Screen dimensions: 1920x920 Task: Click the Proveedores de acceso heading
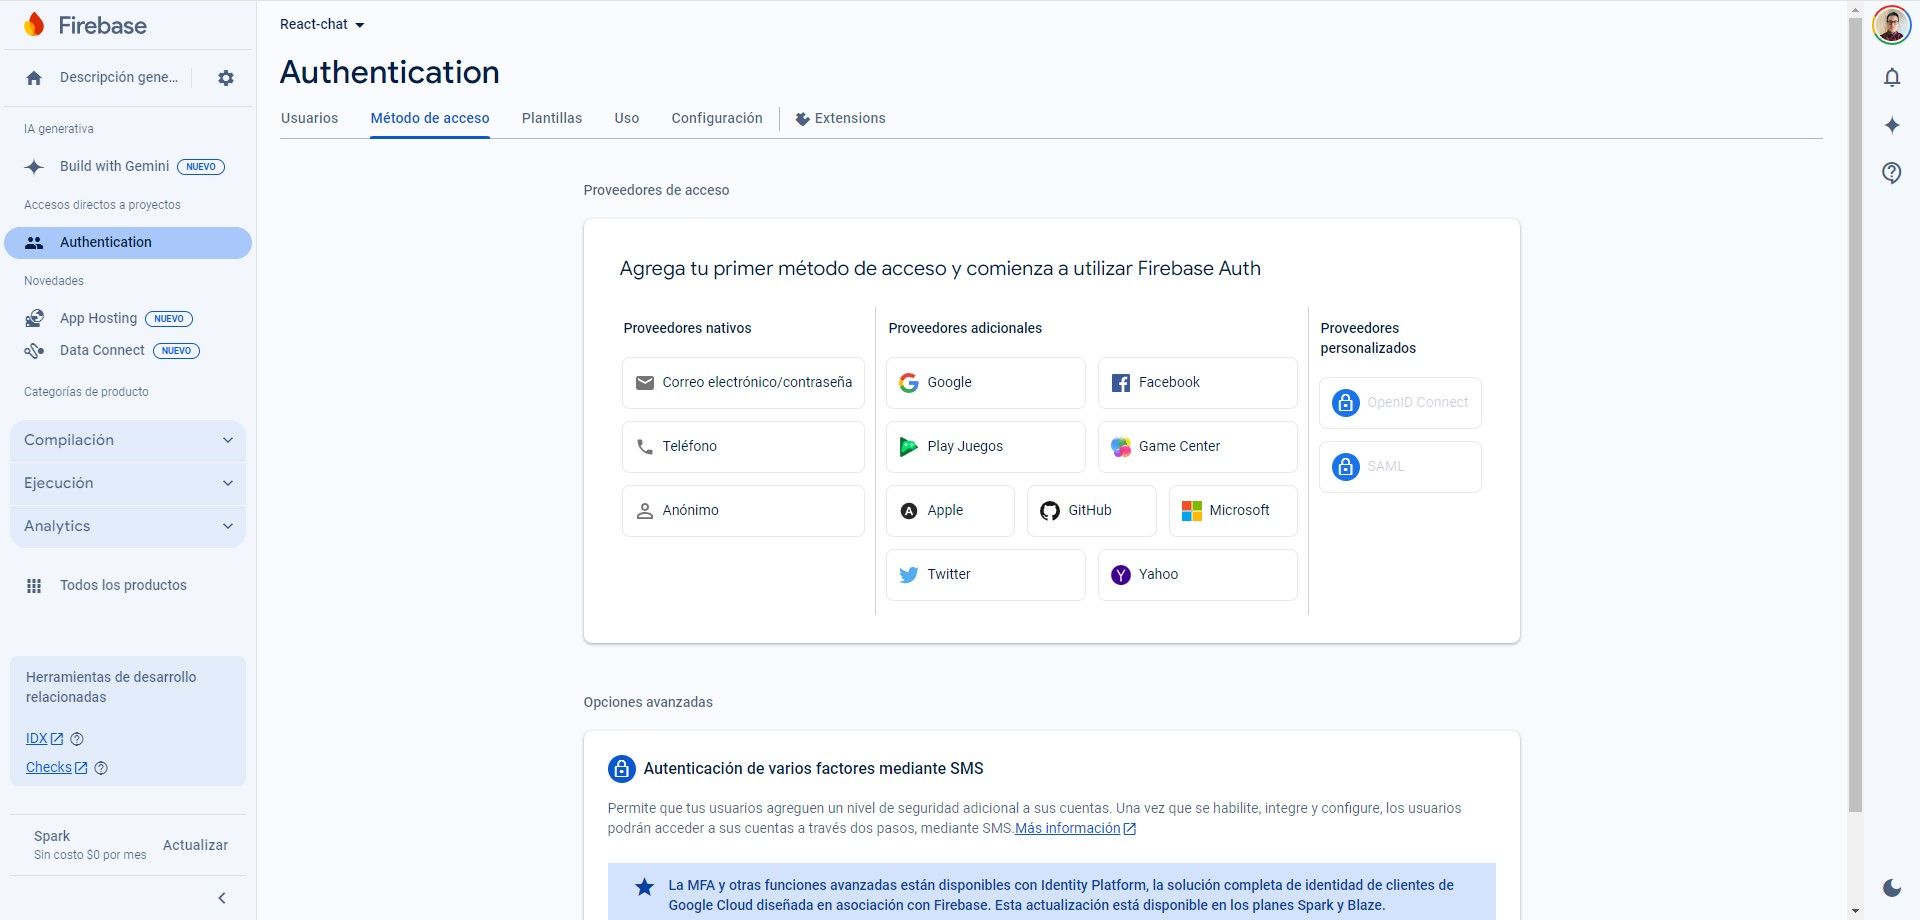pyautogui.click(x=656, y=190)
